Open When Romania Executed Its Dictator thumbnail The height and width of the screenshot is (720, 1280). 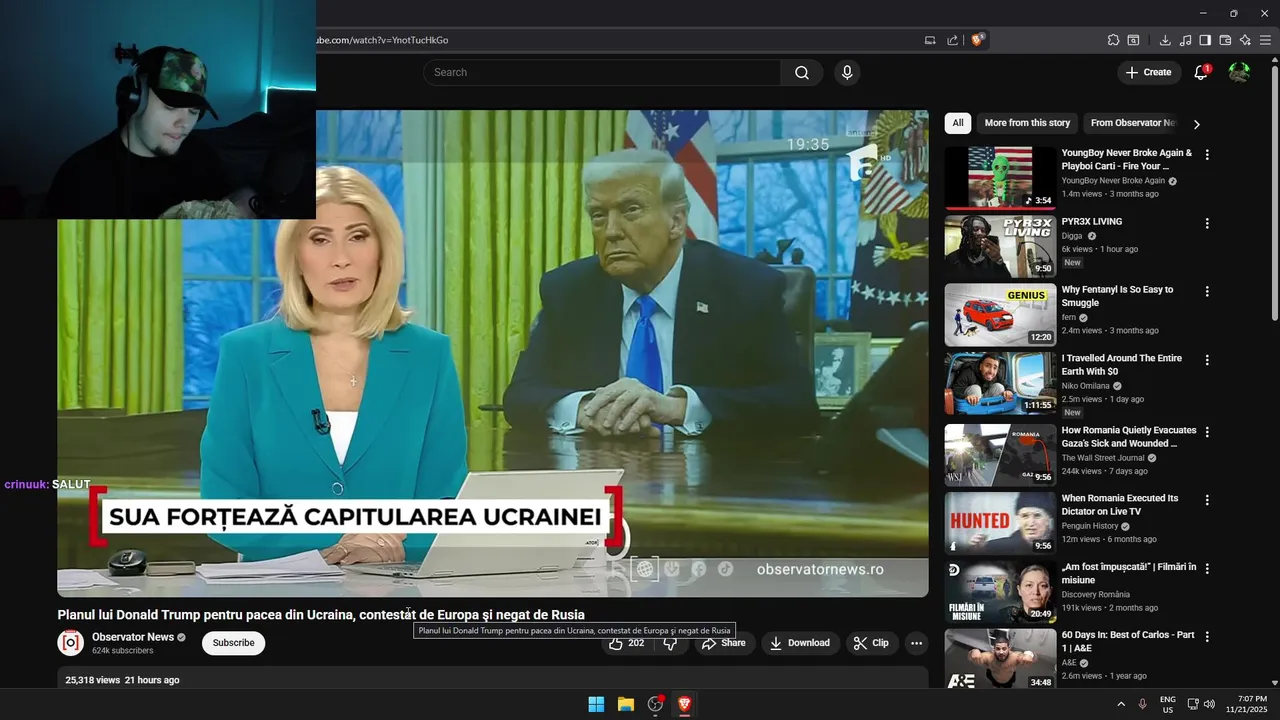(1000, 523)
